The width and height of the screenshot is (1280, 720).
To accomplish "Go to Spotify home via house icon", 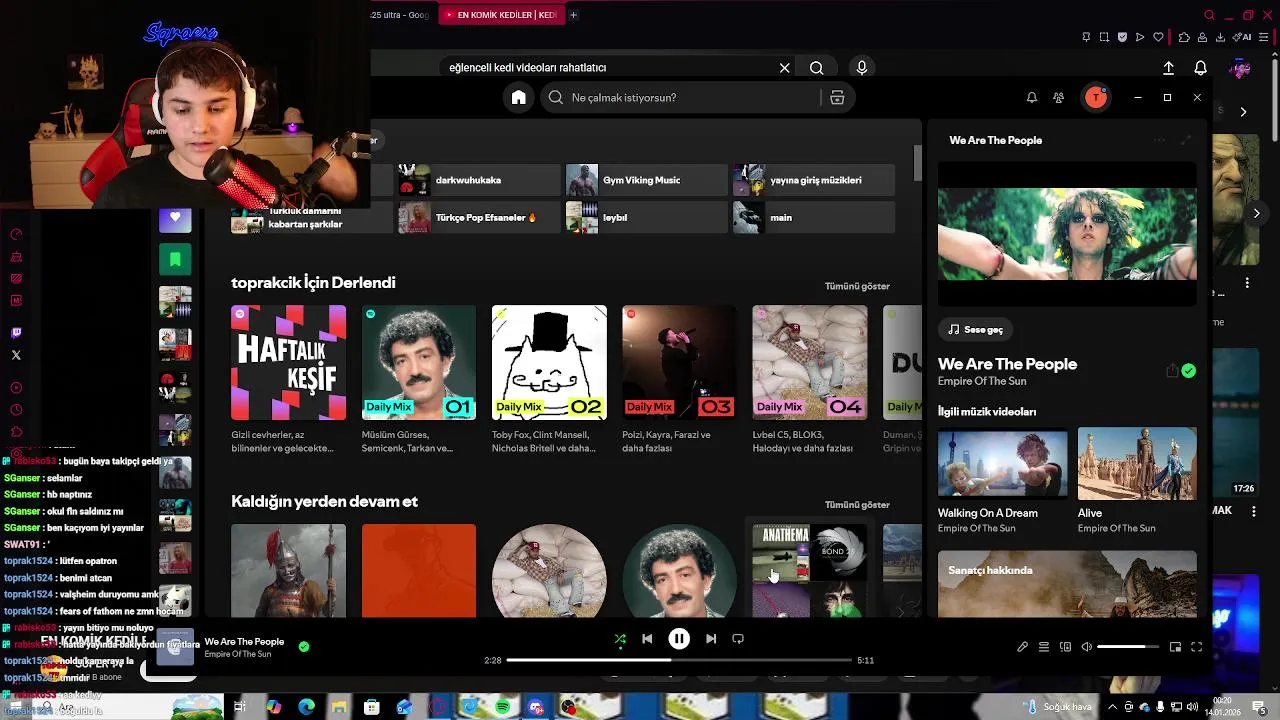I will [518, 97].
